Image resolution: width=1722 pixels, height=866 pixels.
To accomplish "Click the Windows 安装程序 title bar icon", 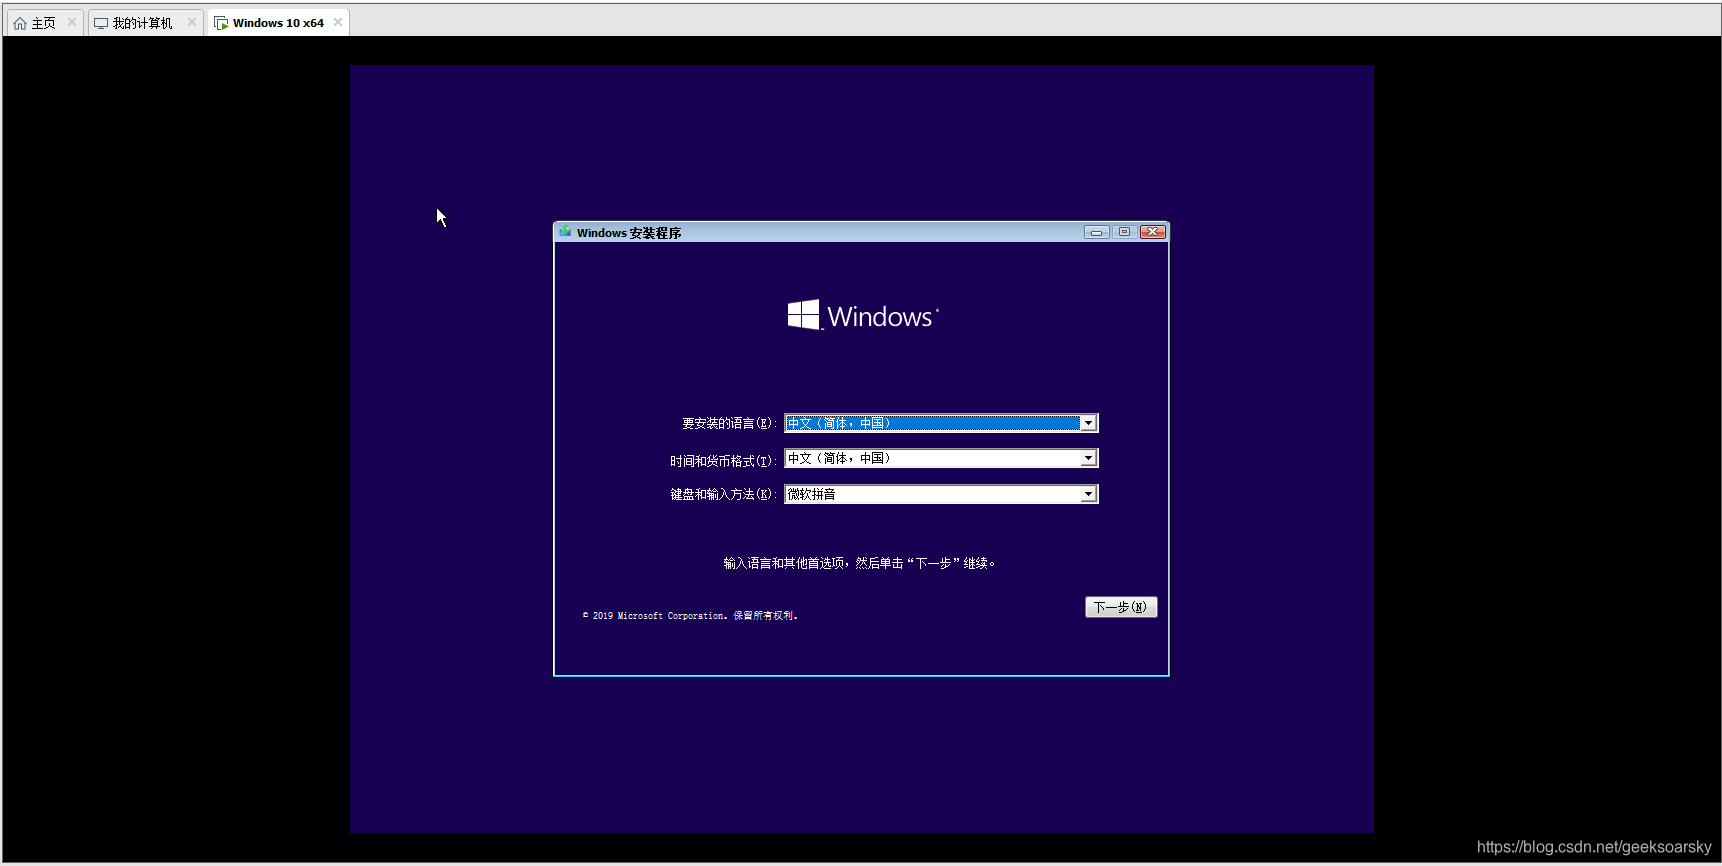I will point(566,232).
